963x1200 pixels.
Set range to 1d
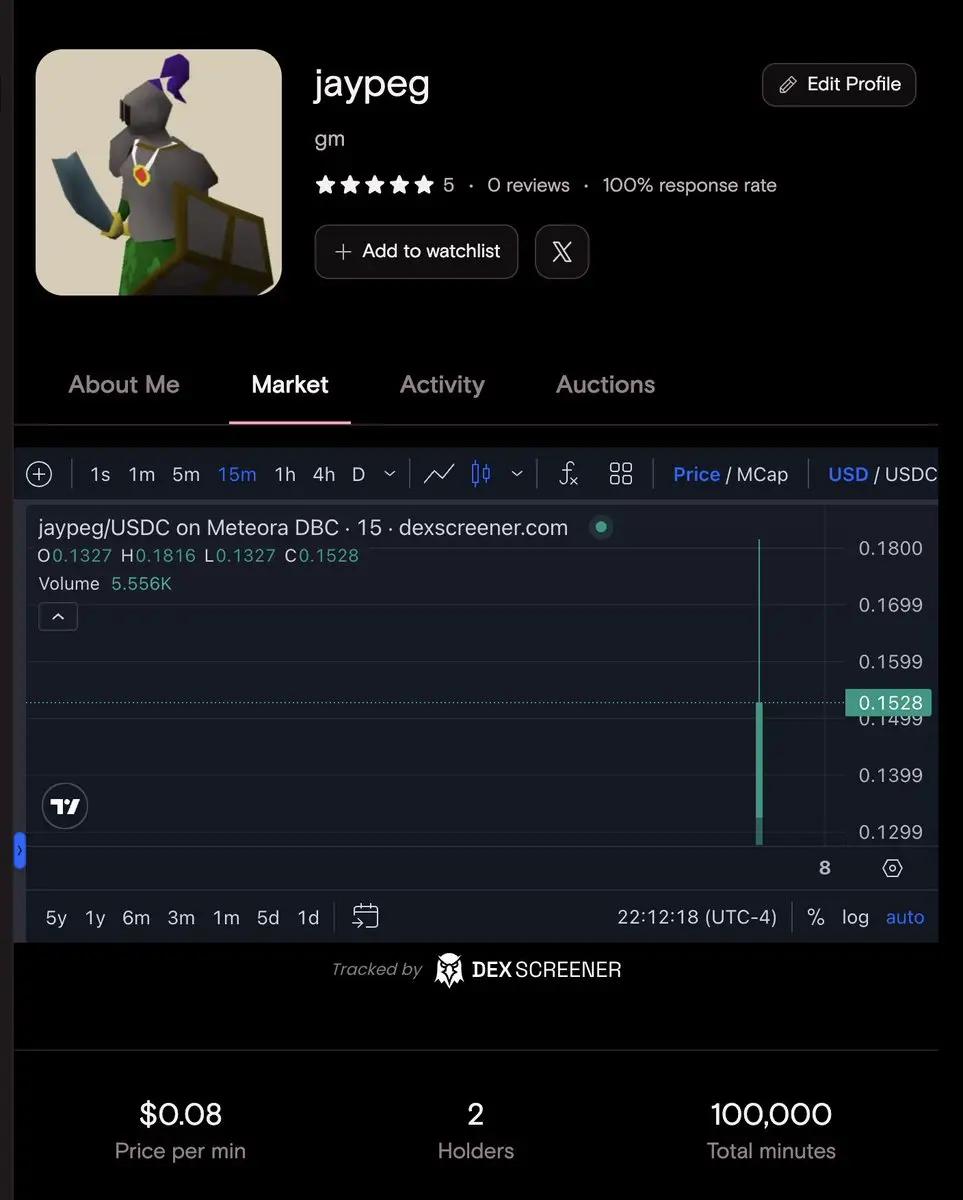tap(308, 918)
